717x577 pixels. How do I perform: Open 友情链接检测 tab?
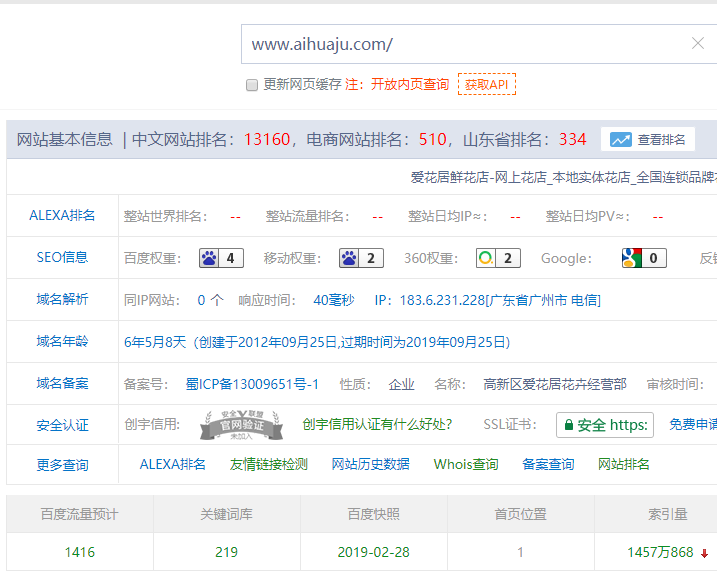tap(269, 464)
